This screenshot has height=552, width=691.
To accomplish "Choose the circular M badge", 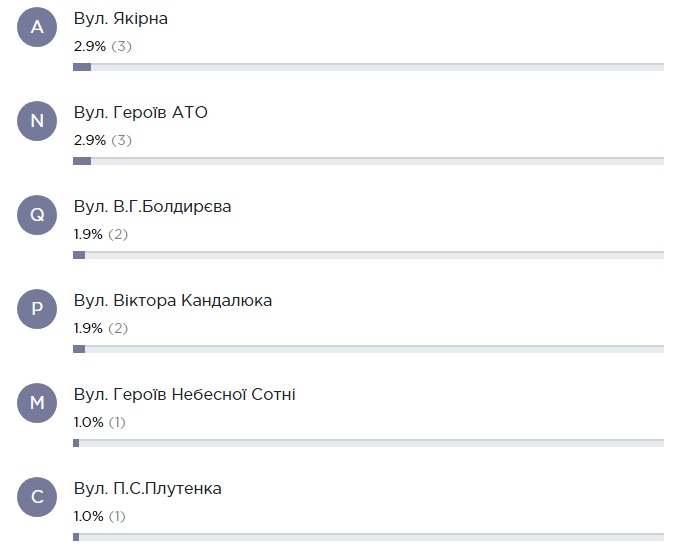I will (37, 403).
